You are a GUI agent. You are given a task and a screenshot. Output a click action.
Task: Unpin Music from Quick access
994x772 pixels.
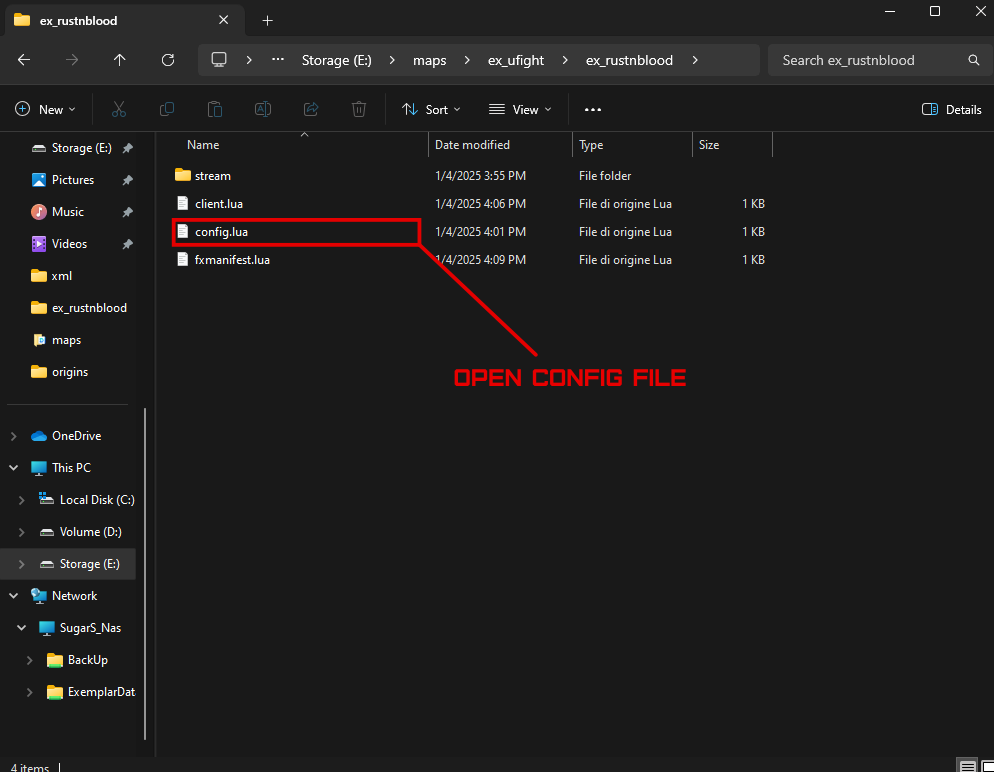(127, 212)
